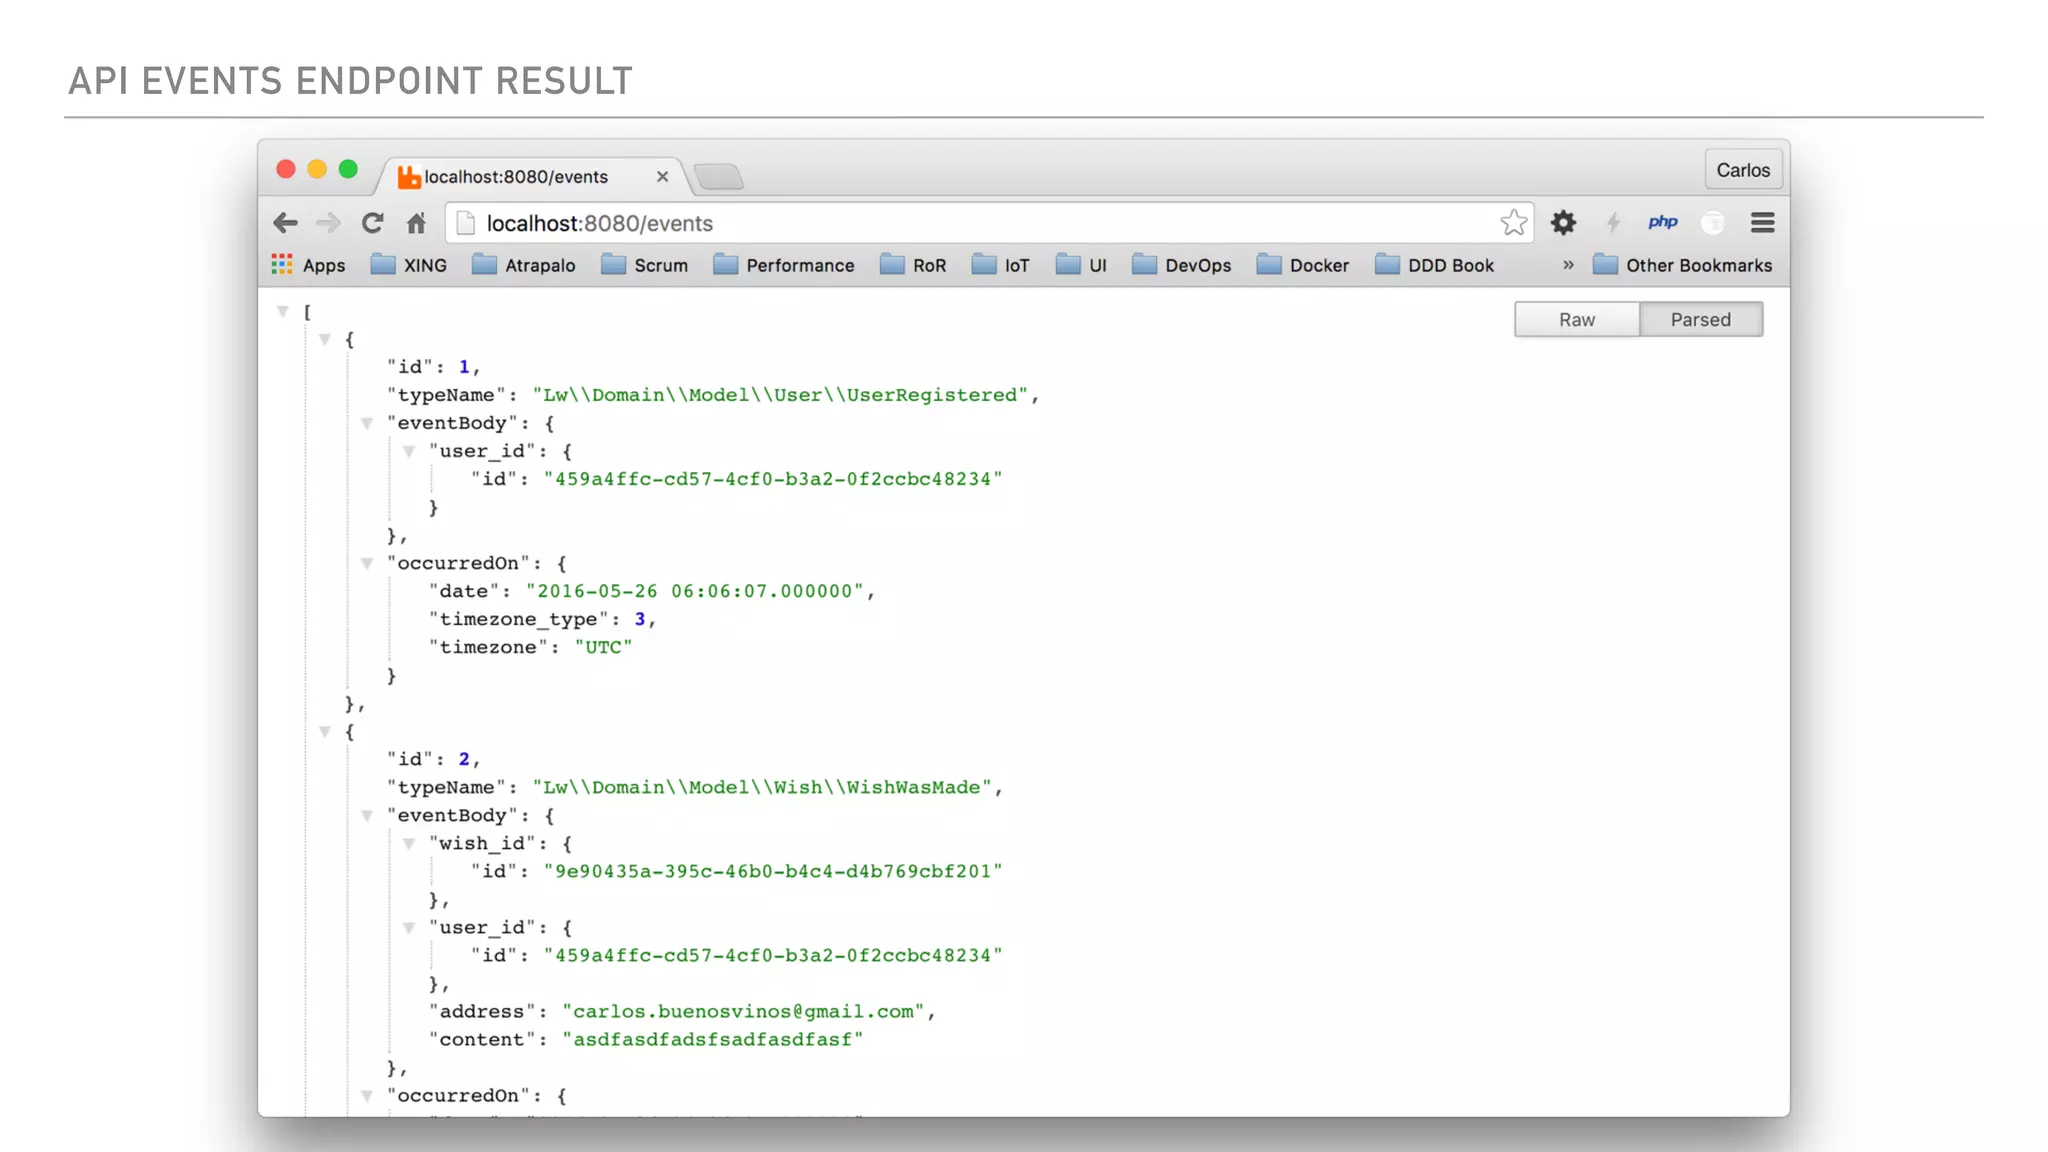
Task: Open the DDD Book bookmarks folder
Action: coord(1435,265)
